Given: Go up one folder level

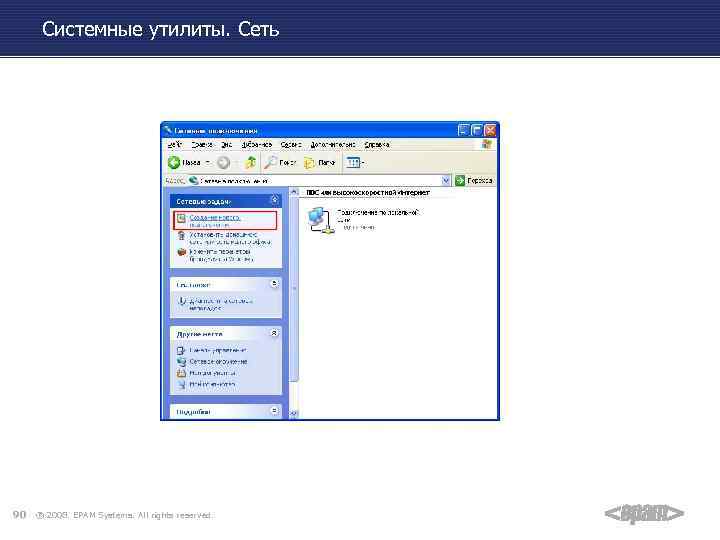Looking at the screenshot, I should 251,162.
